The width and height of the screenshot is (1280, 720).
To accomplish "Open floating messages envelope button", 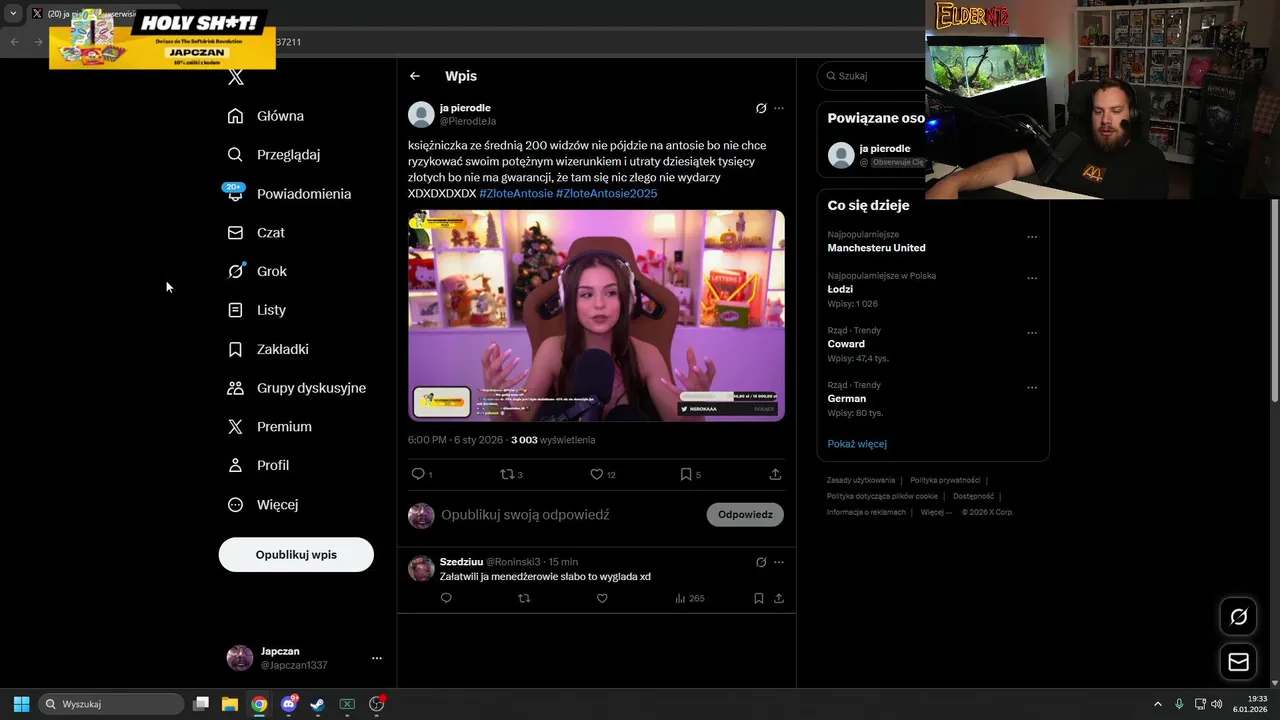I will point(1238,662).
